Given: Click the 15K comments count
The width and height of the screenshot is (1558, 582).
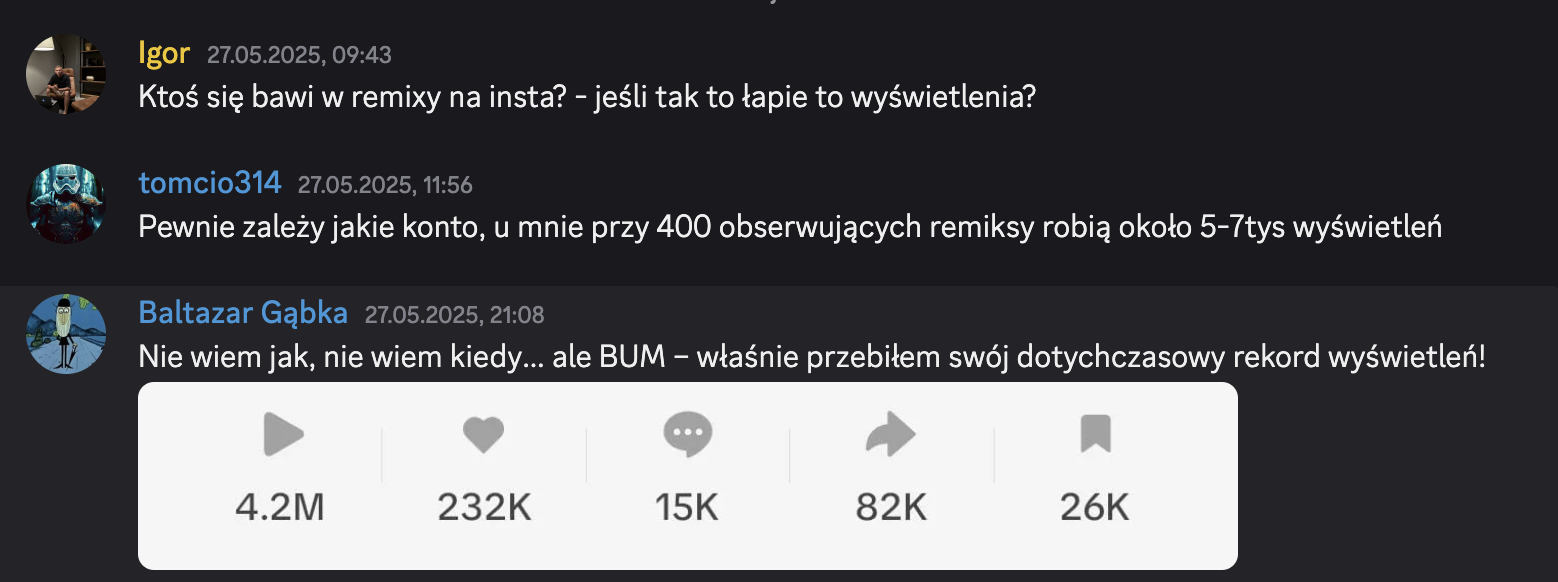Looking at the screenshot, I should tap(687, 508).
